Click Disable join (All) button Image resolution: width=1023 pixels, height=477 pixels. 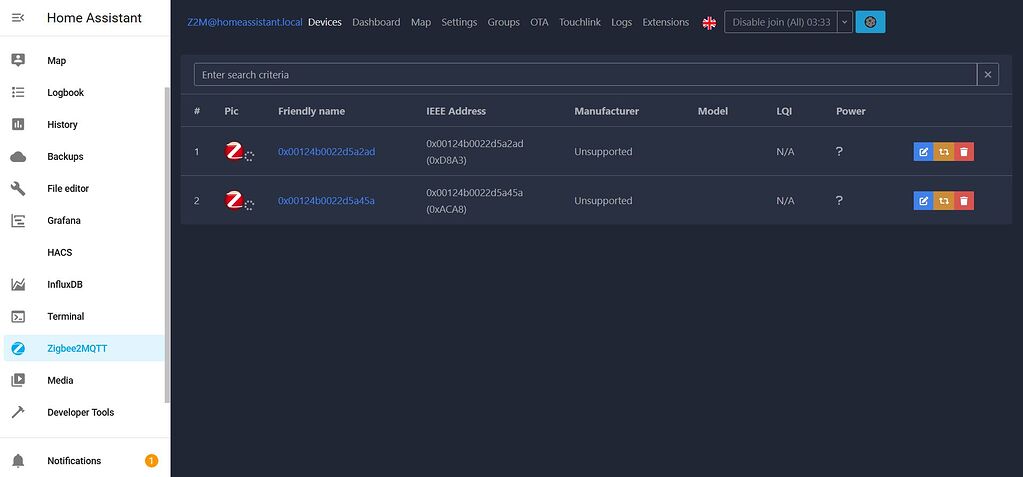point(781,22)
